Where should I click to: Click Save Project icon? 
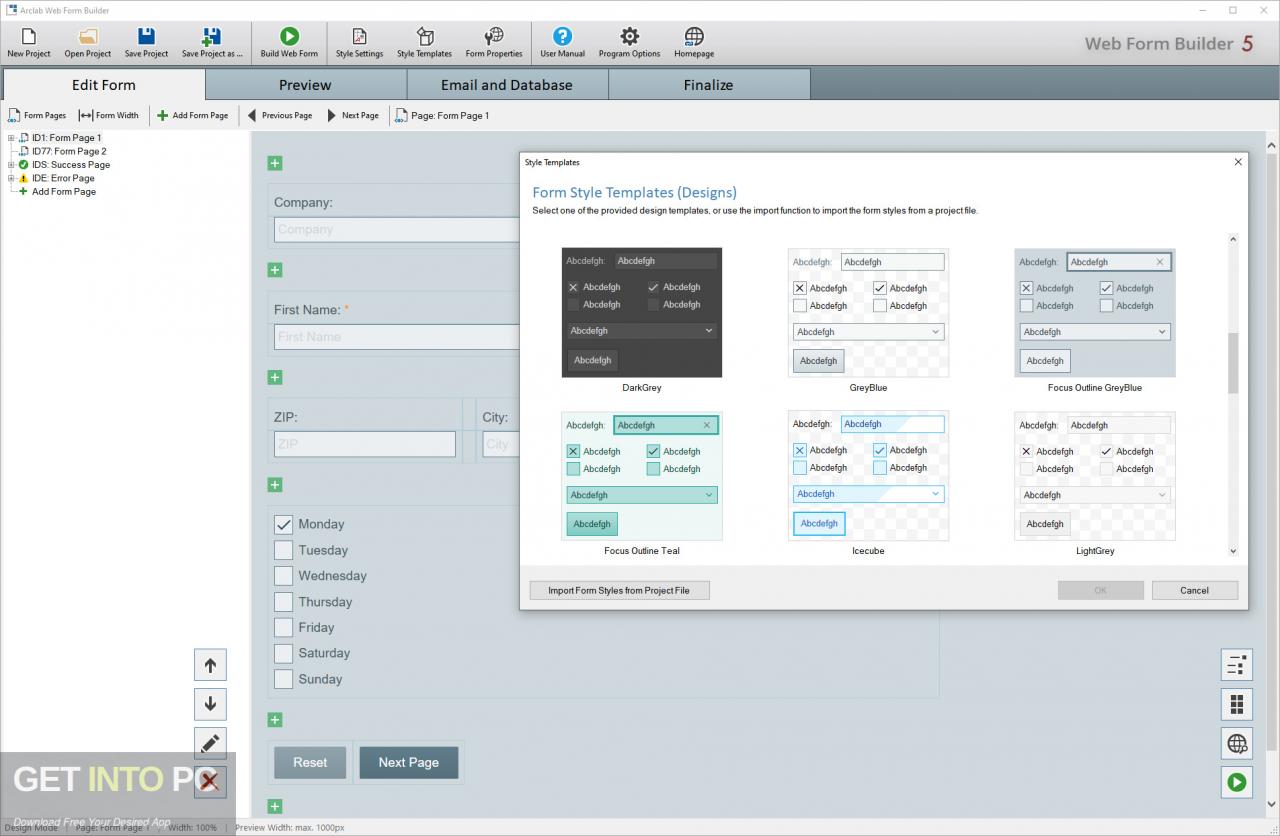click(146, 42)
